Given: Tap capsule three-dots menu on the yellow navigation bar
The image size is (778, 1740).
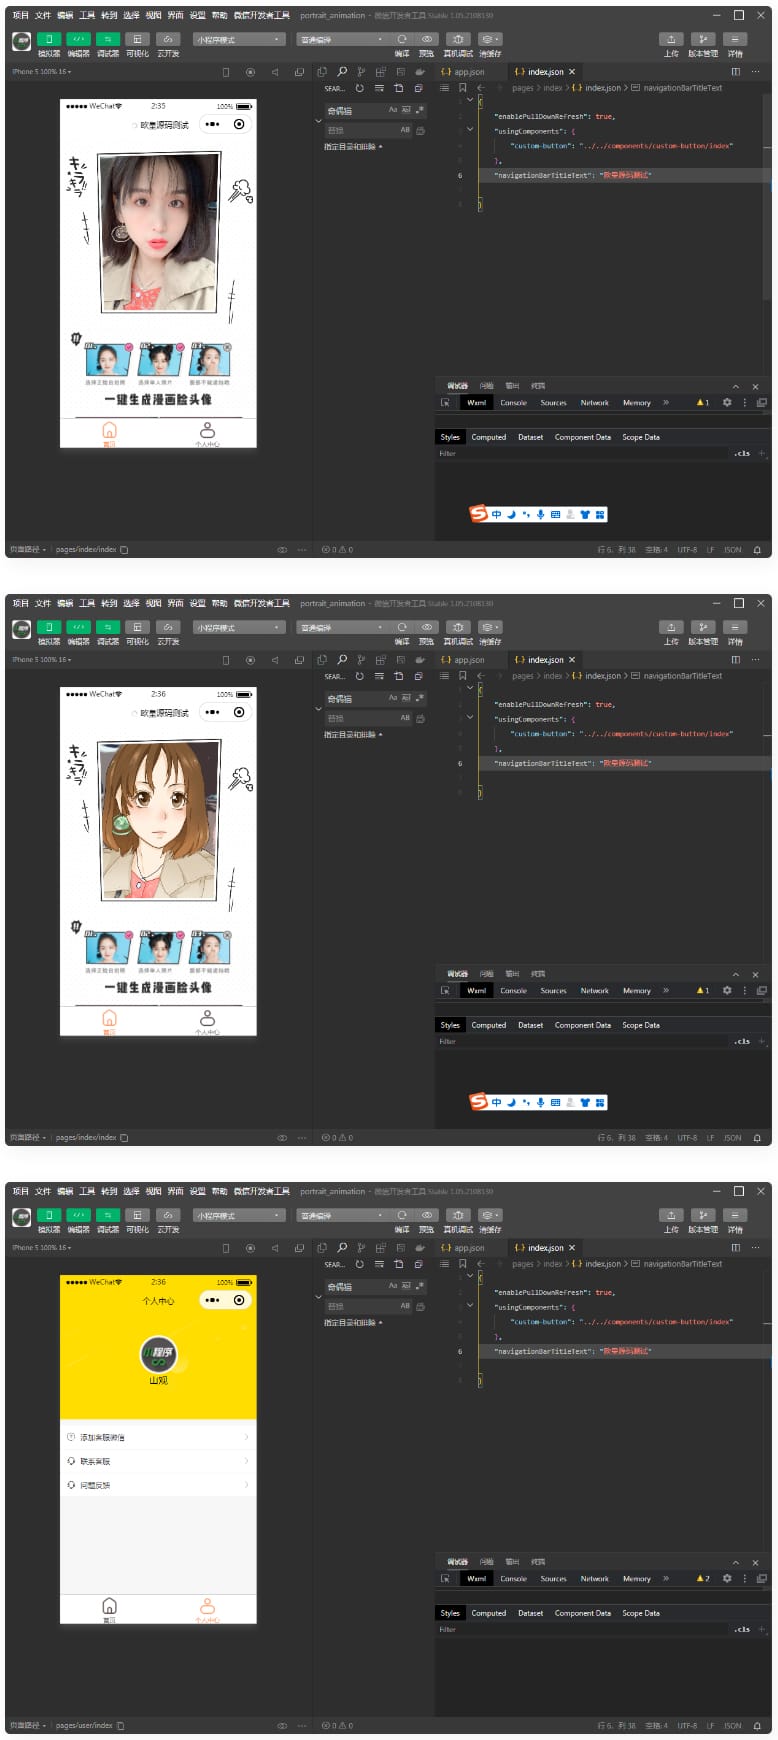Looking at the screenshot, I should coord(212,1300).
